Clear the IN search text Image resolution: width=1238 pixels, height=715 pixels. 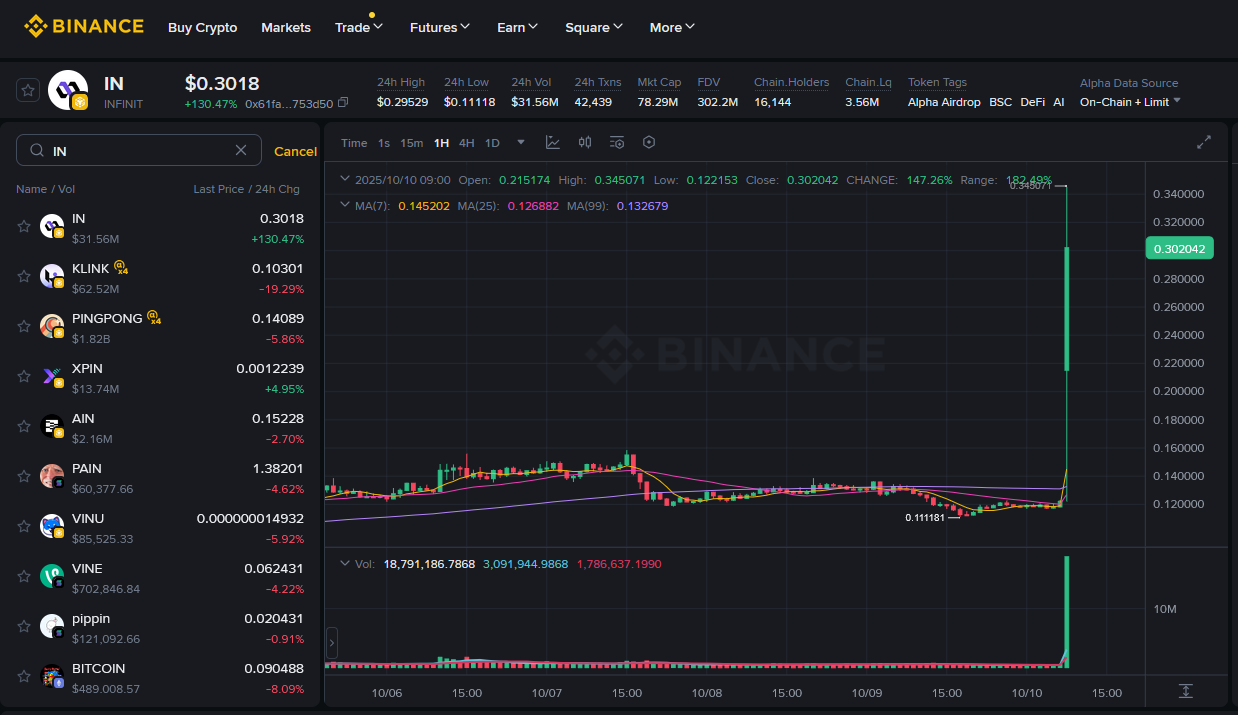tap(241, 150)
